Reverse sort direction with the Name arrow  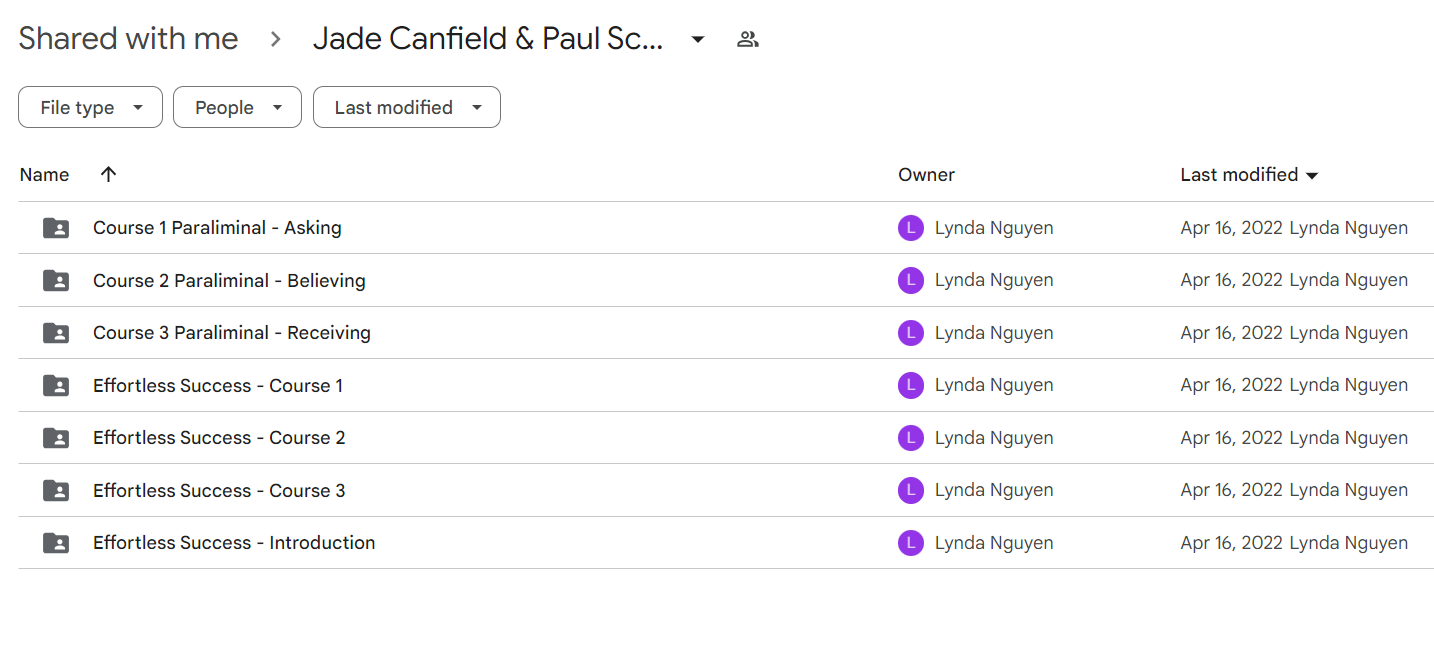point(109,174)
